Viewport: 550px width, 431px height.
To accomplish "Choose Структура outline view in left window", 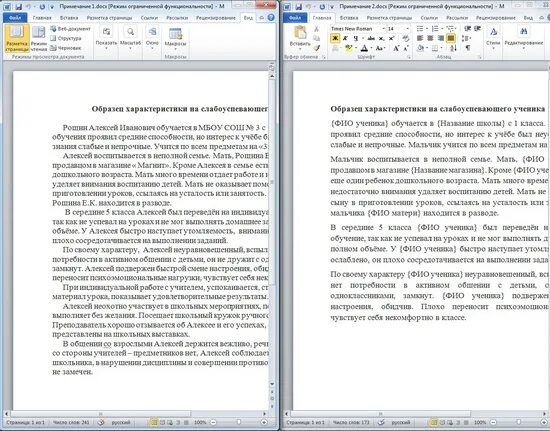I will pos(66,38).
